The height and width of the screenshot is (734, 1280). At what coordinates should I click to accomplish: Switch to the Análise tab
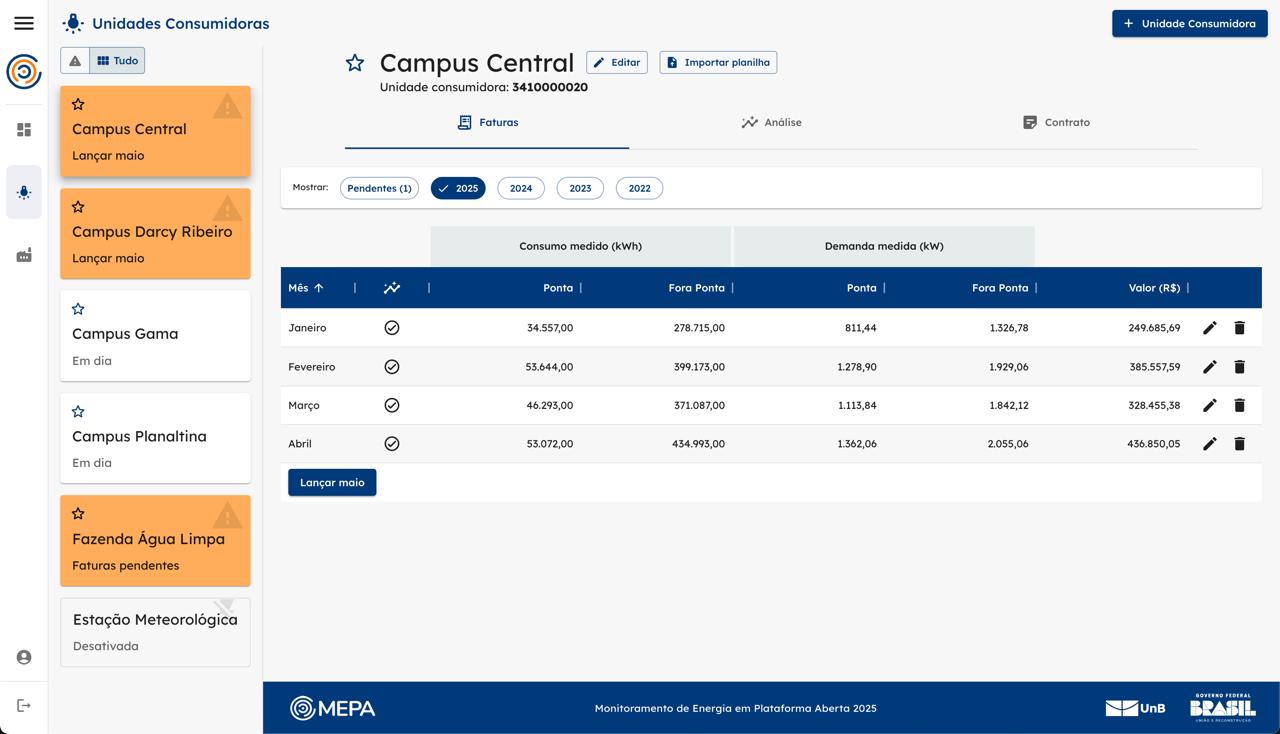771,123
